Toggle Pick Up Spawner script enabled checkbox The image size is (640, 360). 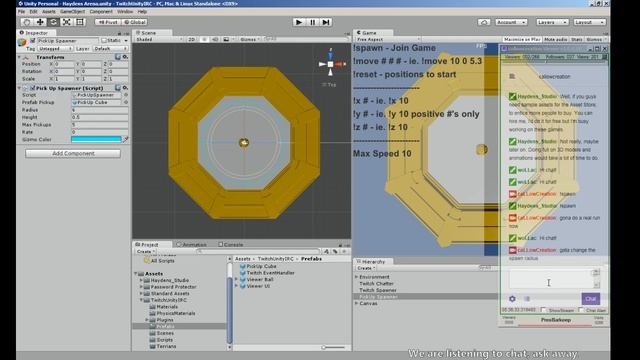pyautogui.click(x=32, y=88)
